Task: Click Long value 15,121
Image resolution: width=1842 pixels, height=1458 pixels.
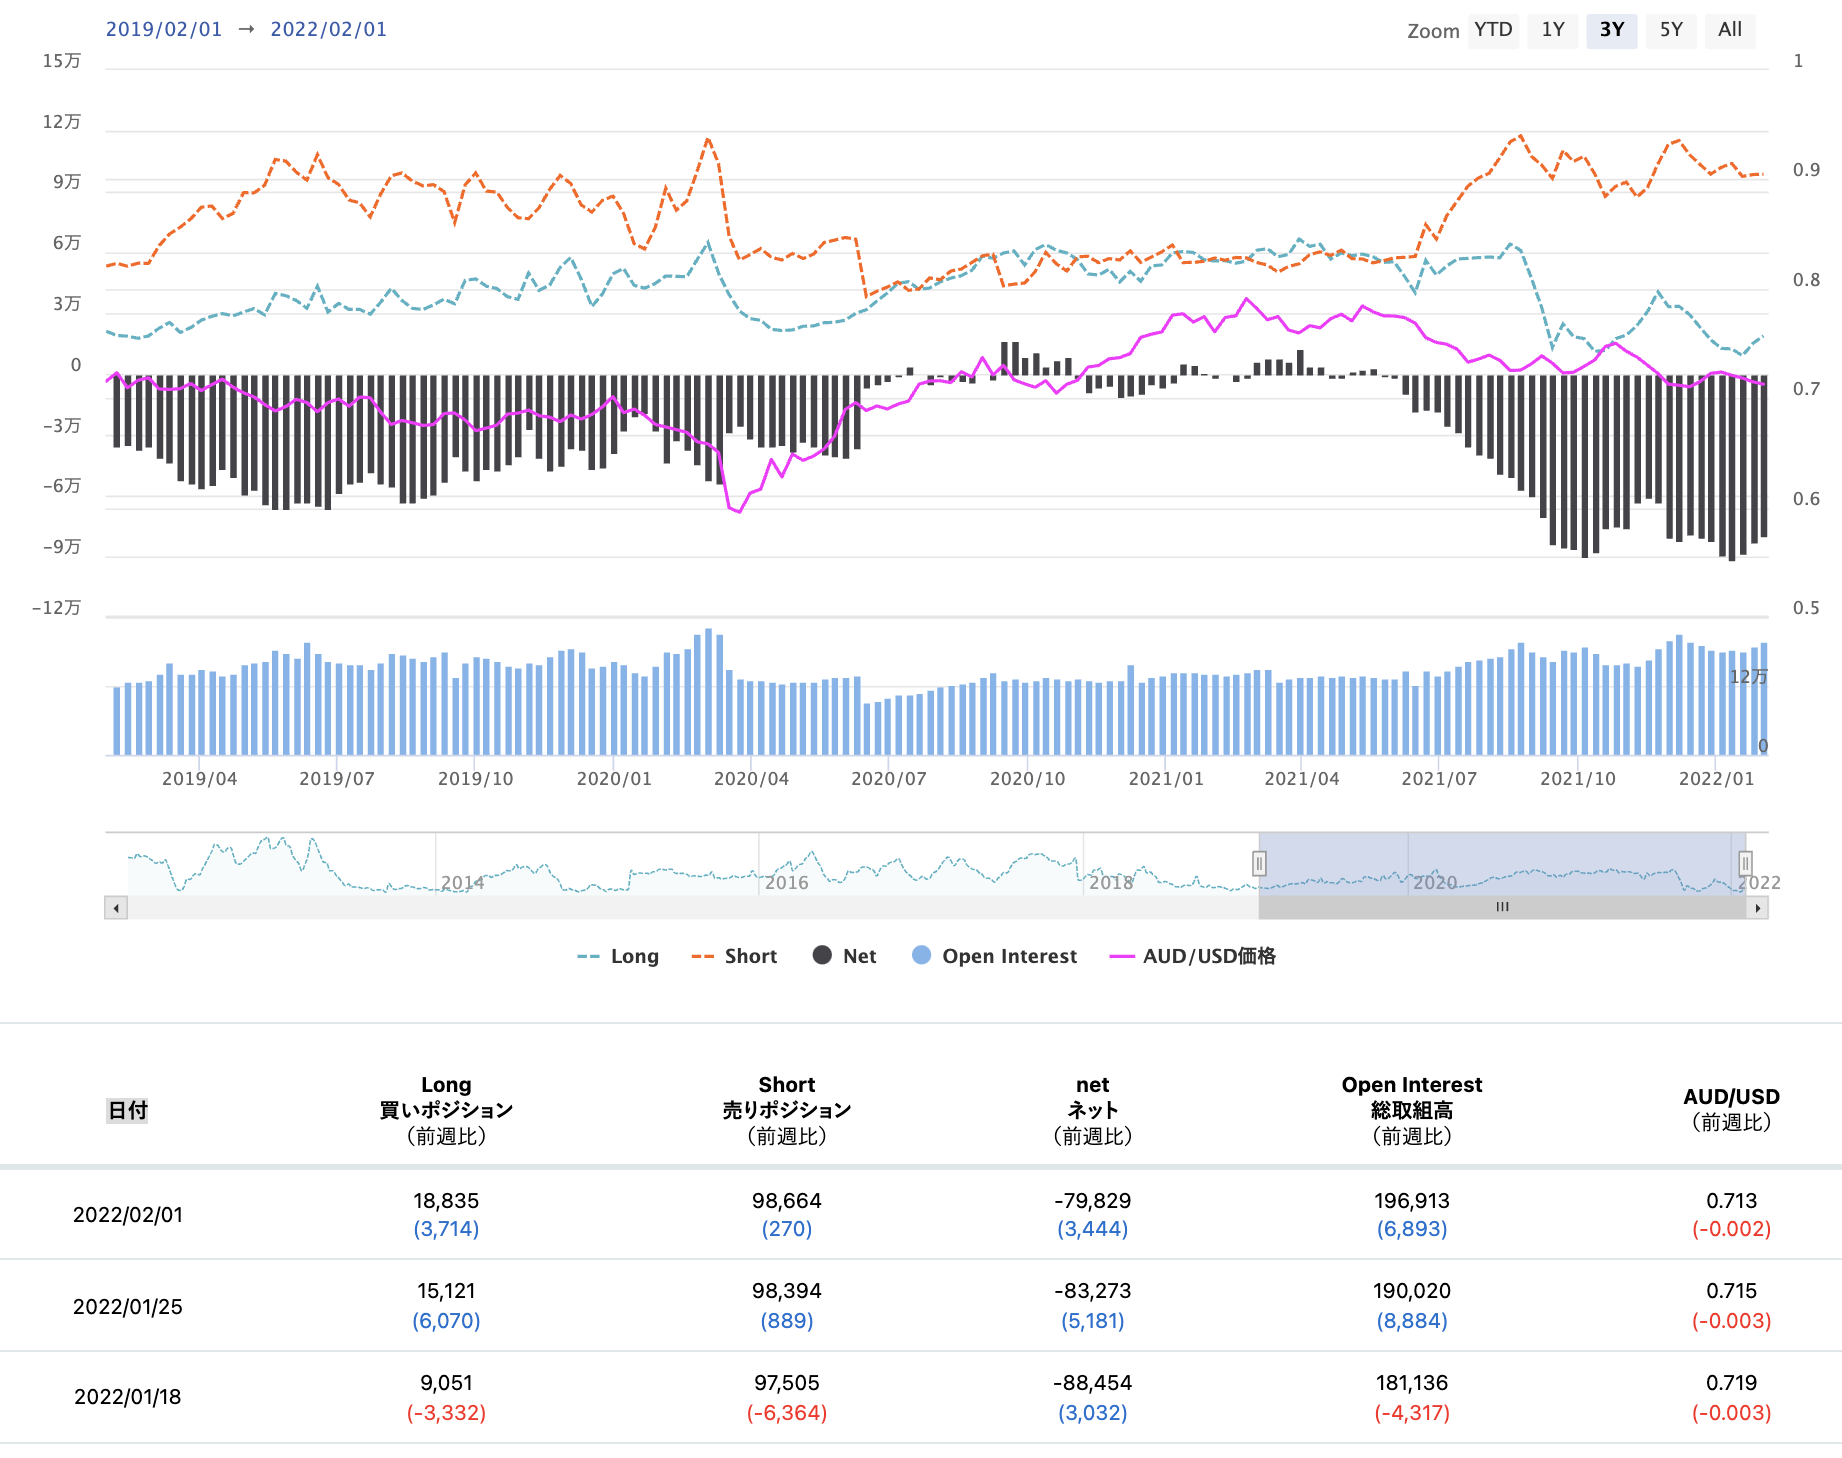Action: click(x=446, y=1291)
